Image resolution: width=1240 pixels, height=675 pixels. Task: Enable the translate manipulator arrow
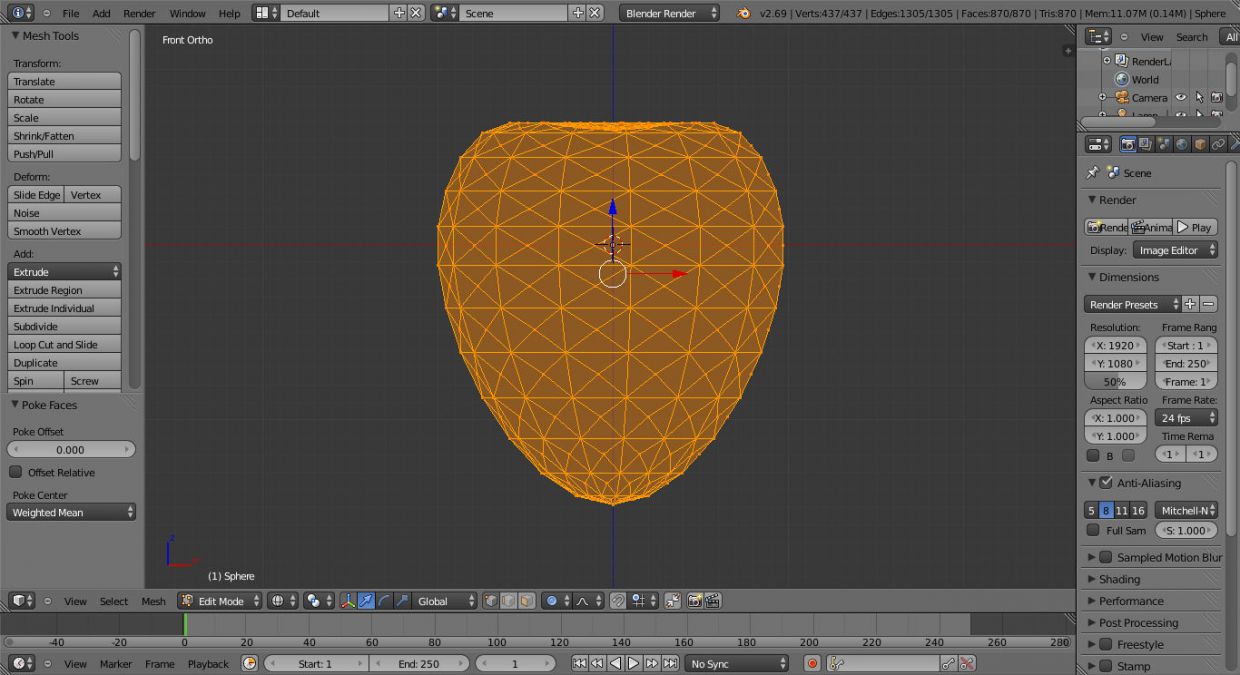366,601
